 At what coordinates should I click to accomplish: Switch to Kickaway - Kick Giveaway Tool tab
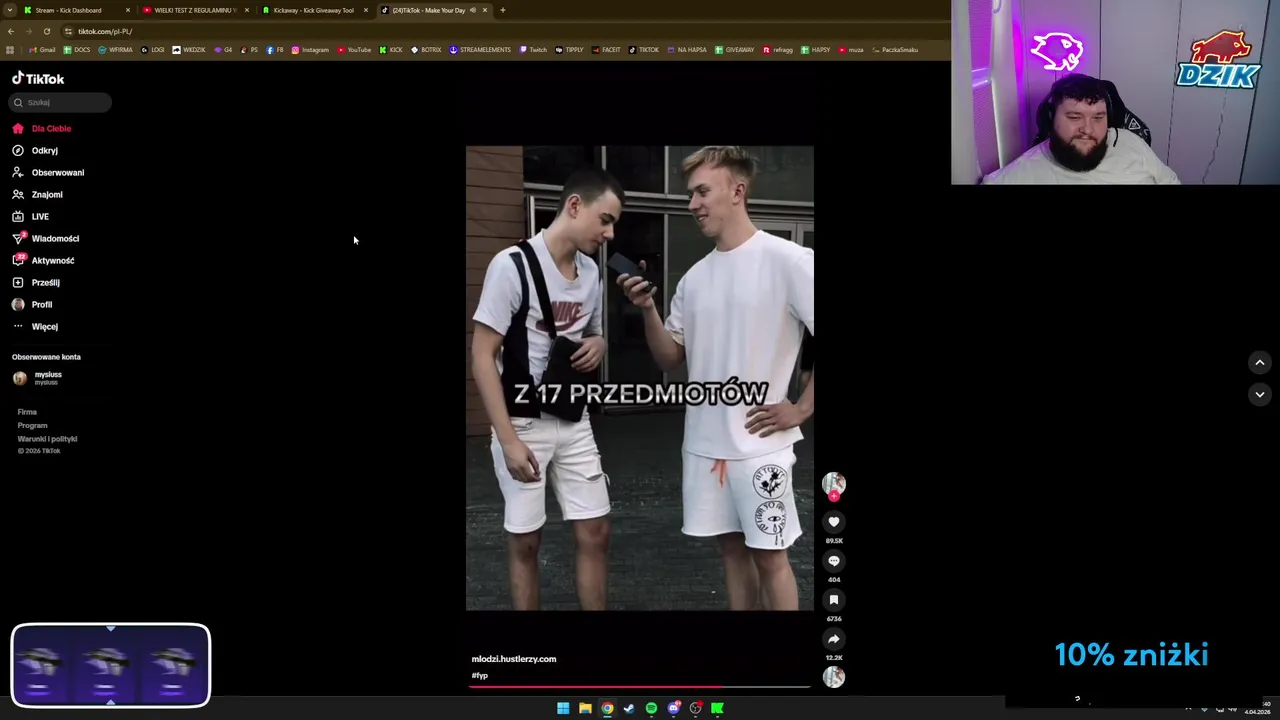[x=314, y=10]
